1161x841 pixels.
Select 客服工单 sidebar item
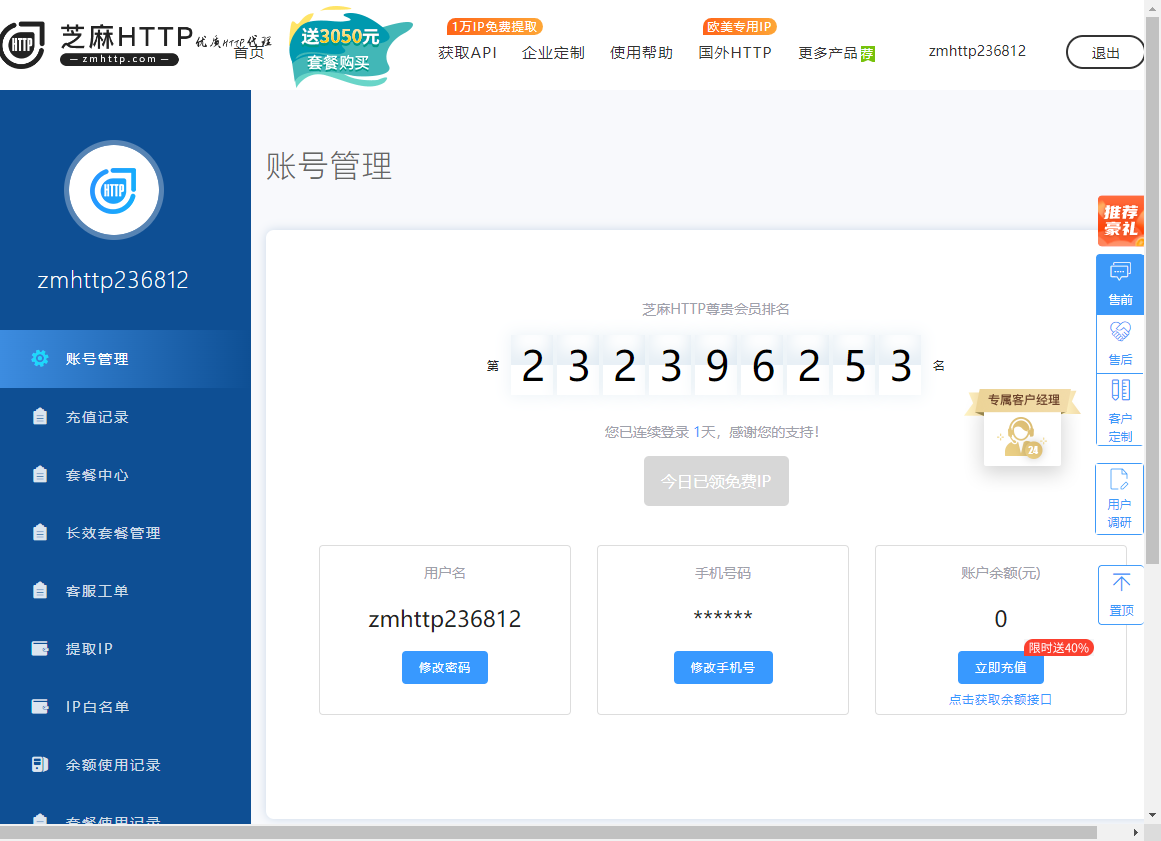coord(125,591)
